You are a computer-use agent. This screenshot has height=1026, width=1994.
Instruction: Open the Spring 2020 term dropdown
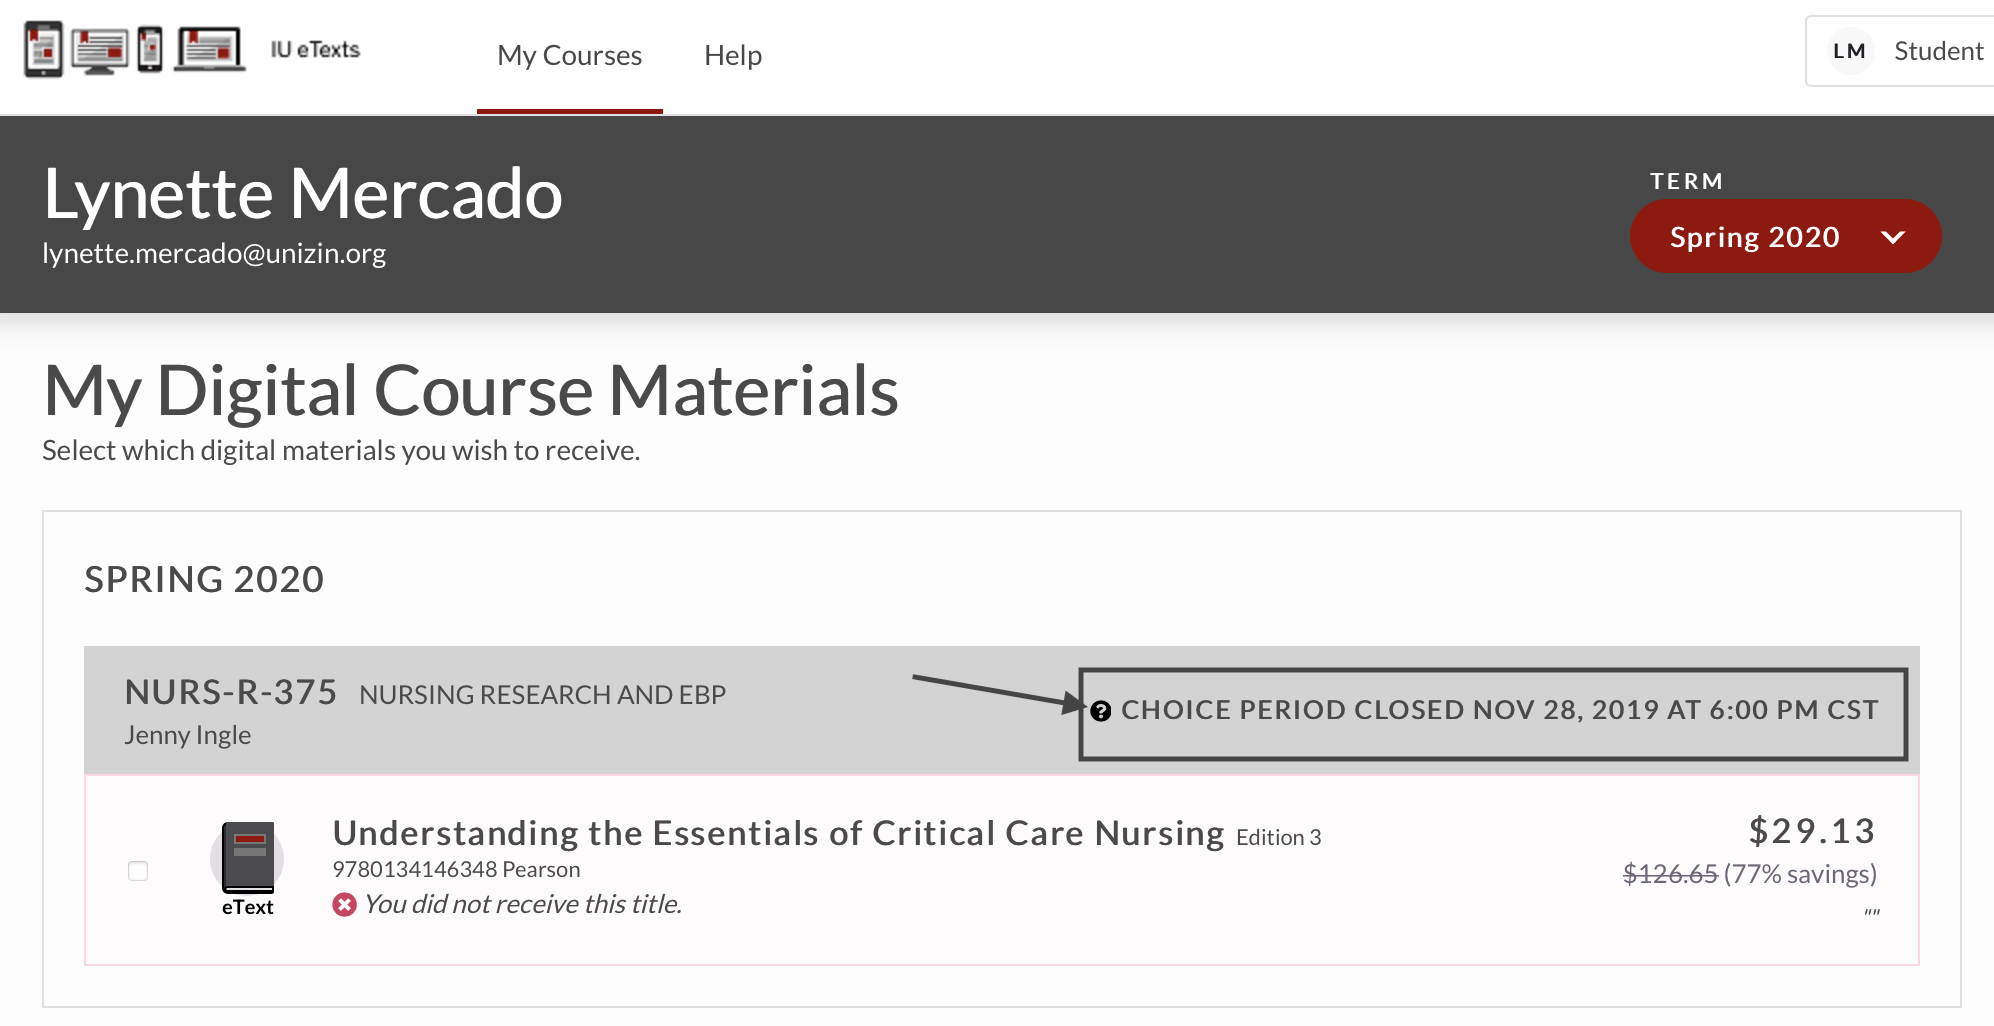pos(1785,237)
